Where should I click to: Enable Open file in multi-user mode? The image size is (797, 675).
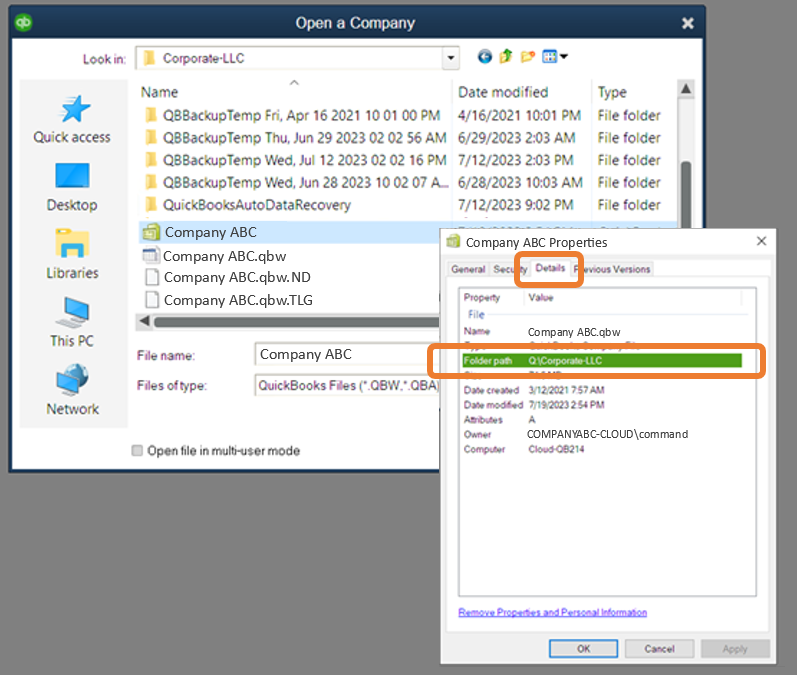(x=137, y=451)
